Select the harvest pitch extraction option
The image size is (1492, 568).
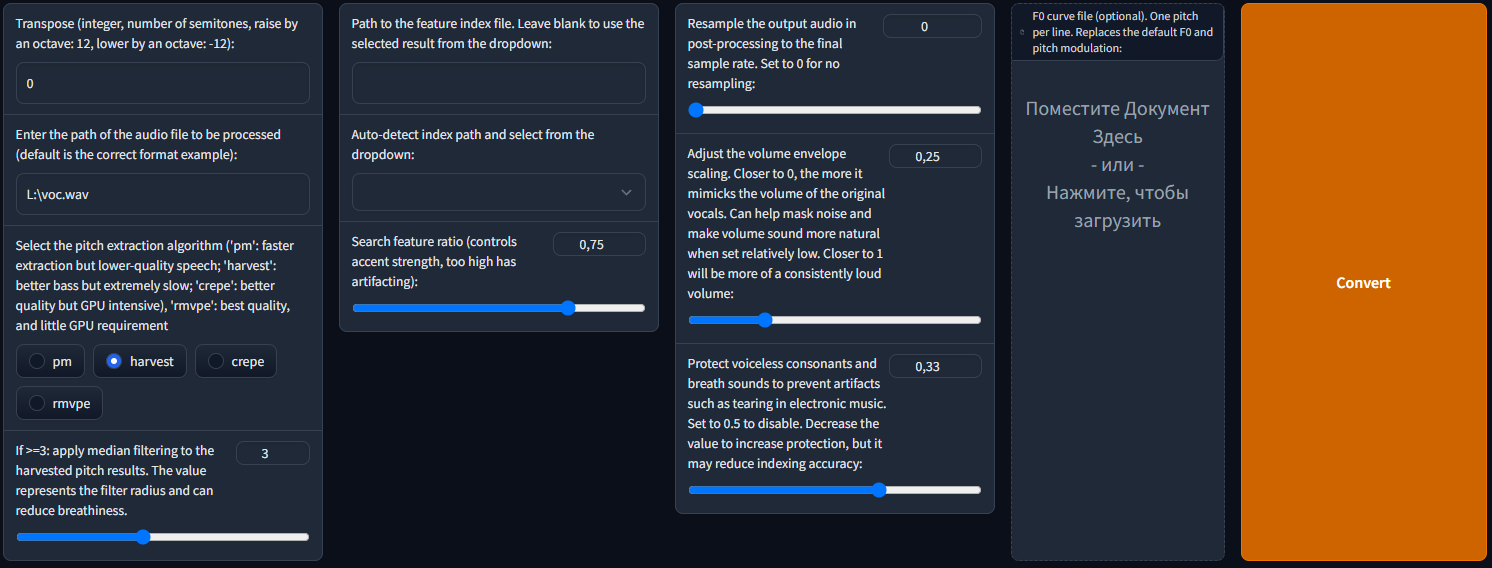[140, 361]
